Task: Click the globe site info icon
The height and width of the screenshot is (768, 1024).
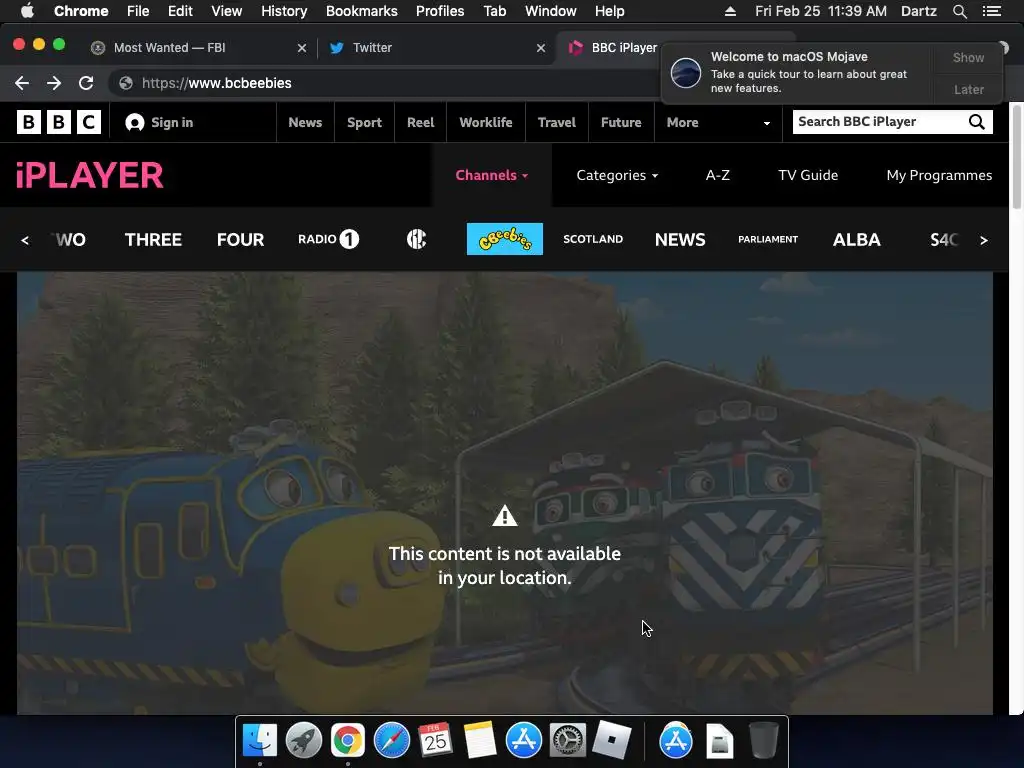Action: tap(126, 83)
